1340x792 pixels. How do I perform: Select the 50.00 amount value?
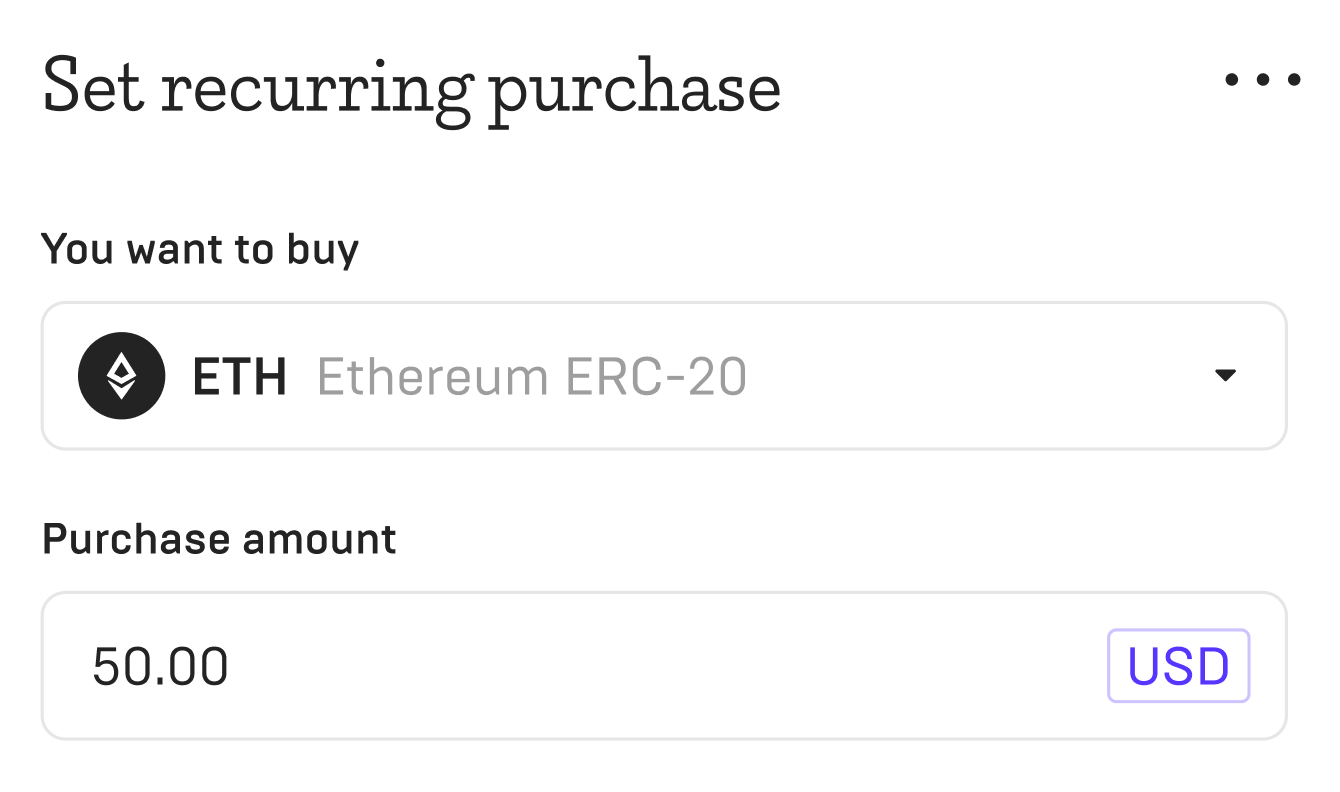point(161,665)
